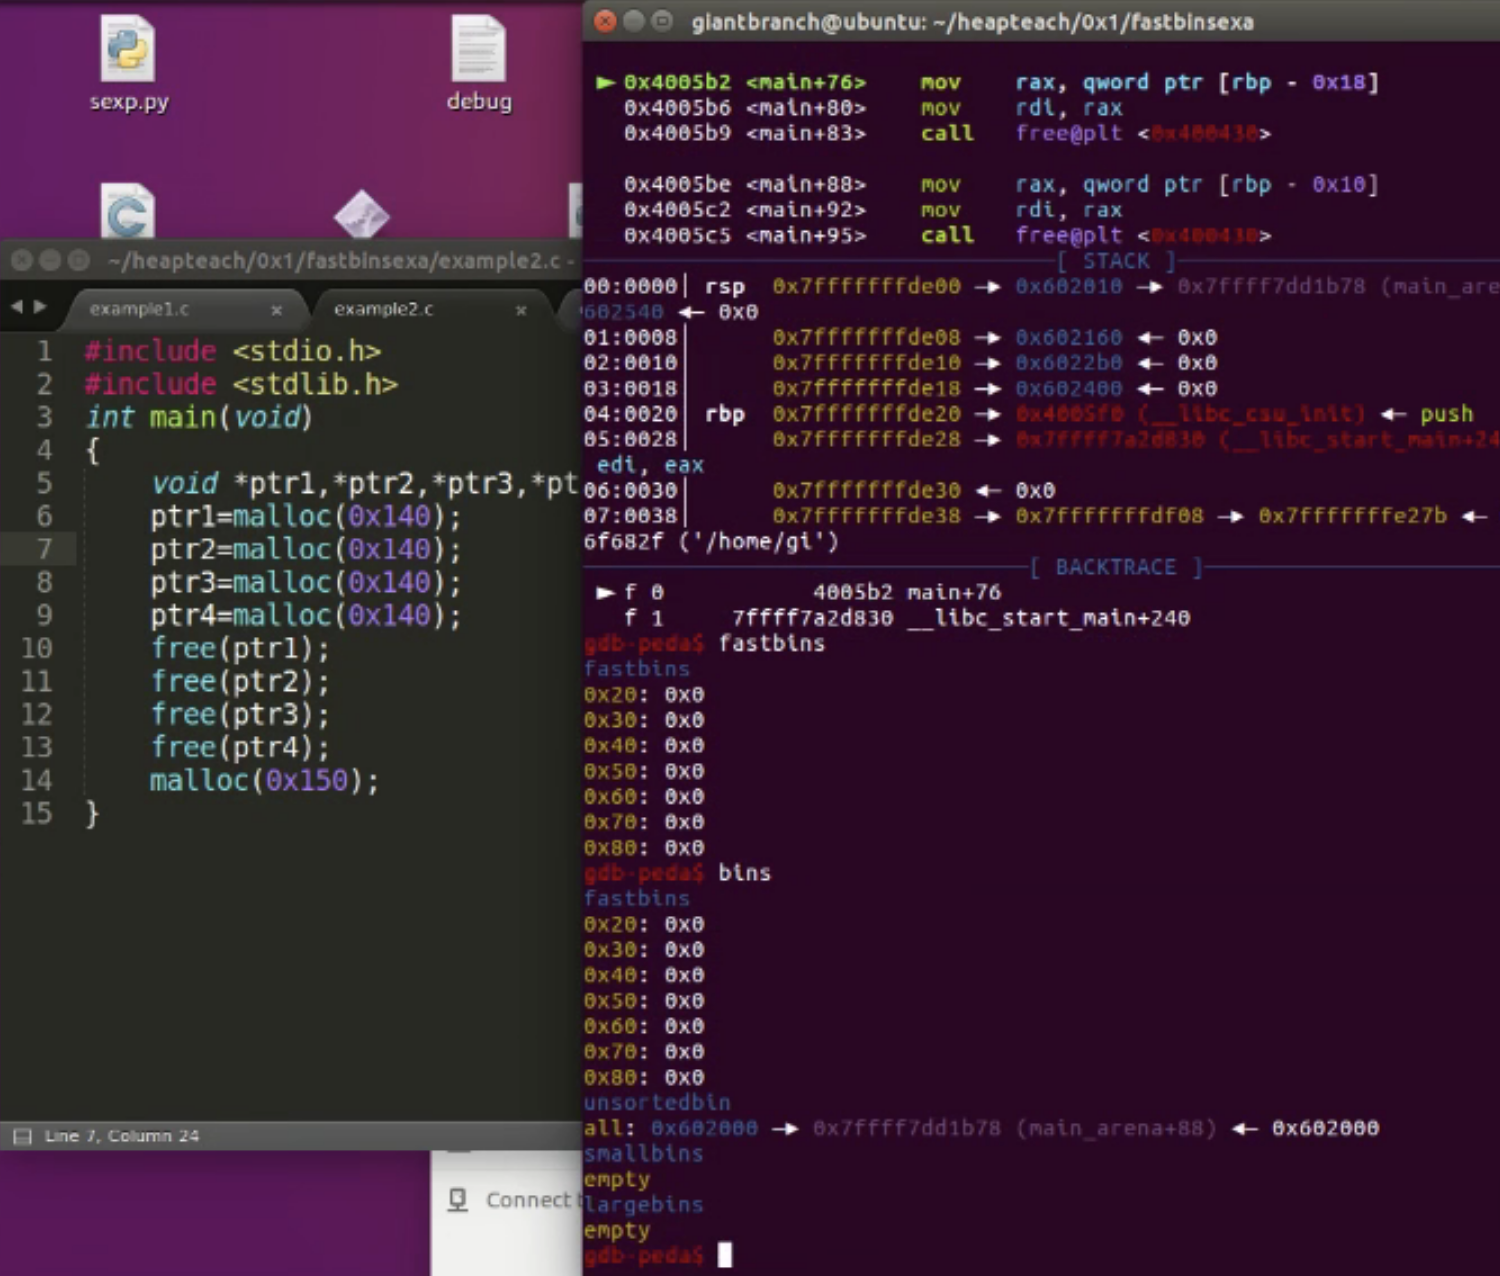Click stack value '0x602400'
This screenshot has width=1500, height=1276.
[x=1069, y=389]
